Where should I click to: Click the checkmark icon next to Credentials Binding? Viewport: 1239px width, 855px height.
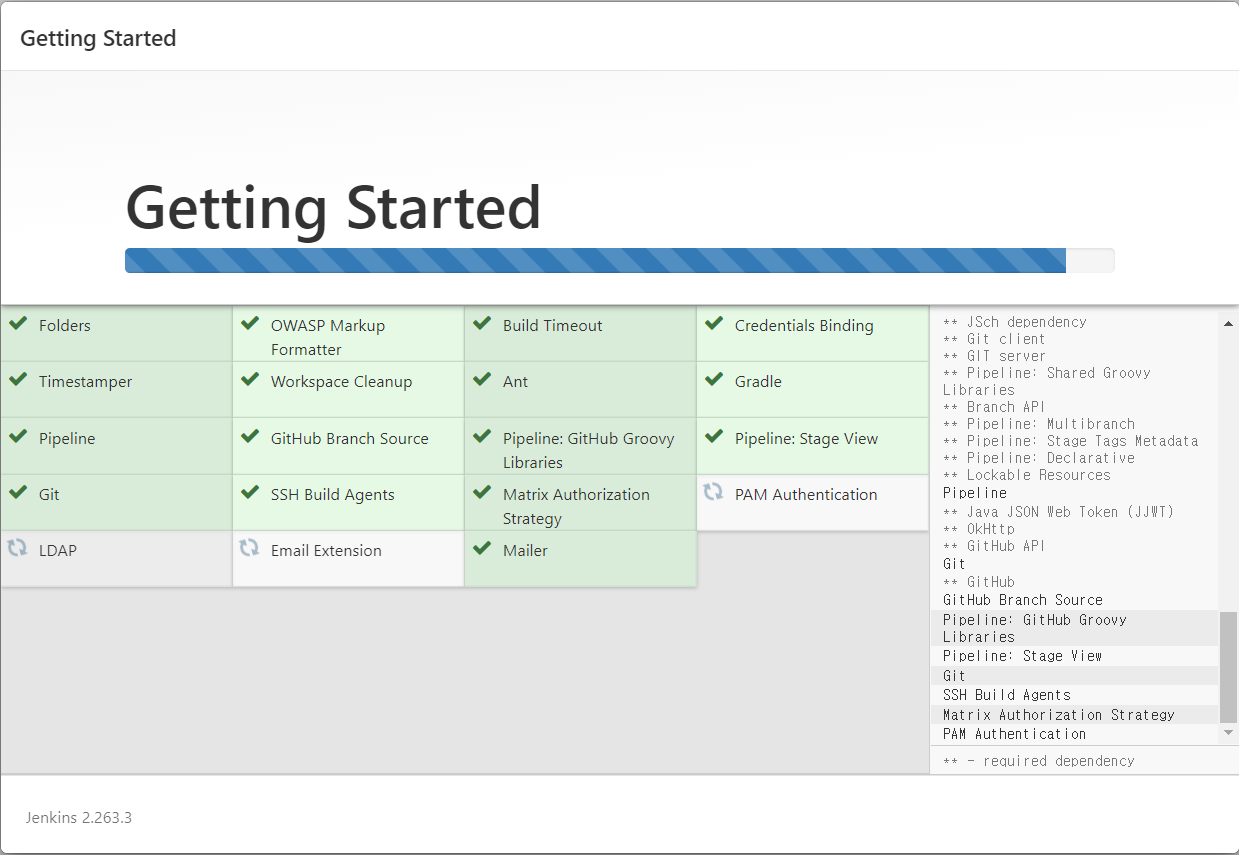[x=714, y=324]
